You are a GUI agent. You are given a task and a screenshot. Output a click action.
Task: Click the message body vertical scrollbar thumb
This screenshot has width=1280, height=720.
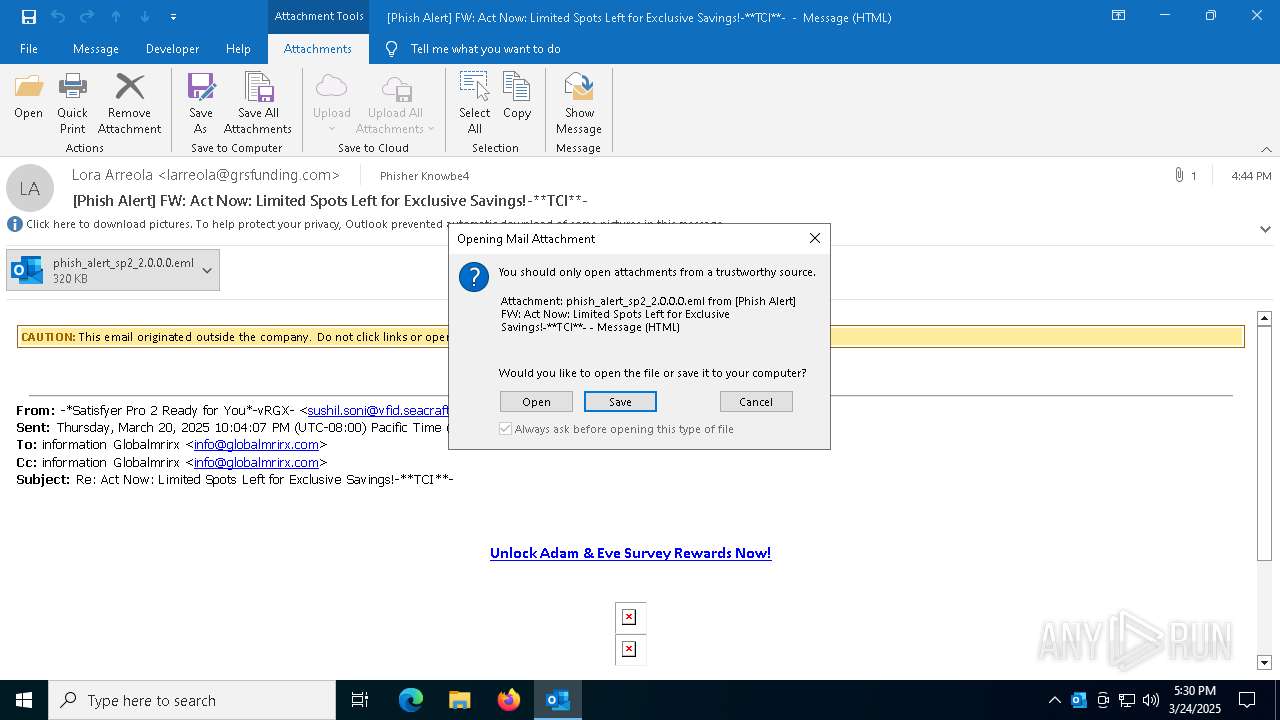point(1264,443)
